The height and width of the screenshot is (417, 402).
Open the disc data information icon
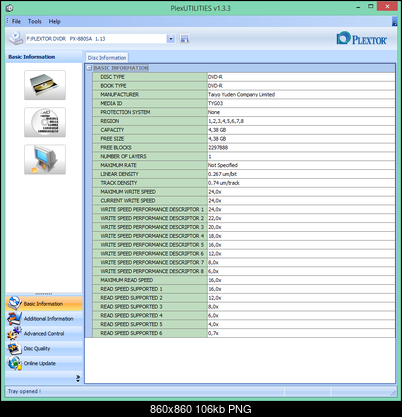point(45,122)
